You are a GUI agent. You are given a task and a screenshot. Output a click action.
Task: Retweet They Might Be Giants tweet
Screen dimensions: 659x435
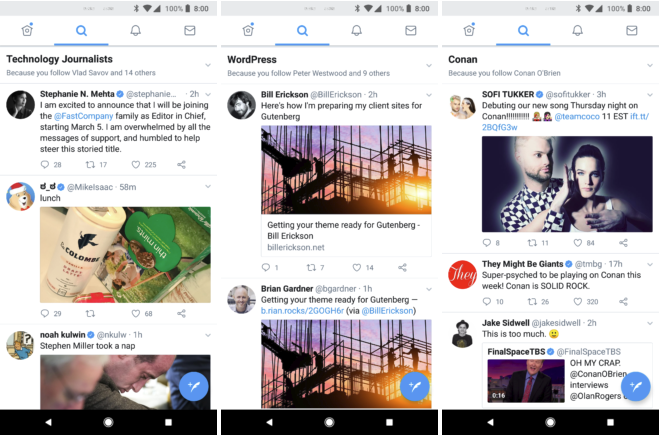coord(532,301)
